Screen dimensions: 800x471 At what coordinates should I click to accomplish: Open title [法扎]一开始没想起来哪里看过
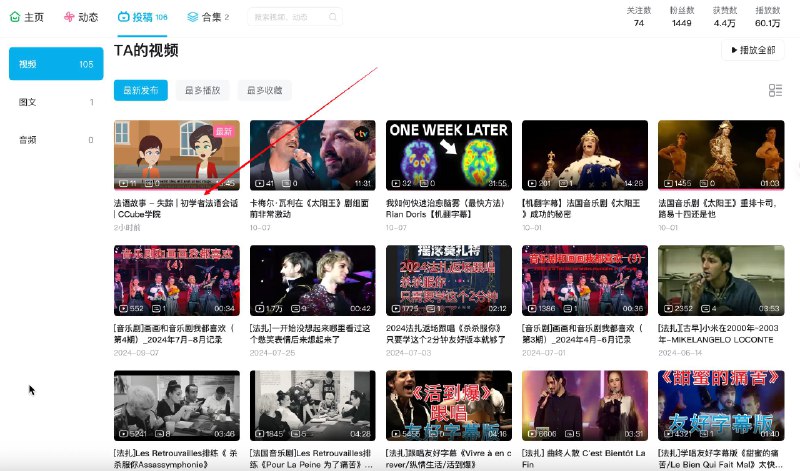coord(310,334)
